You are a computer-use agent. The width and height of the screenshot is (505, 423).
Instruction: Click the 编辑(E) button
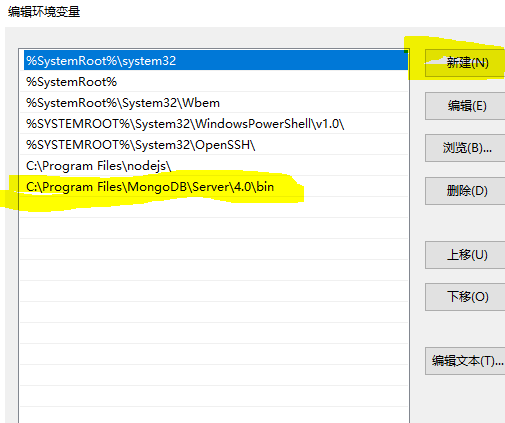465,106
